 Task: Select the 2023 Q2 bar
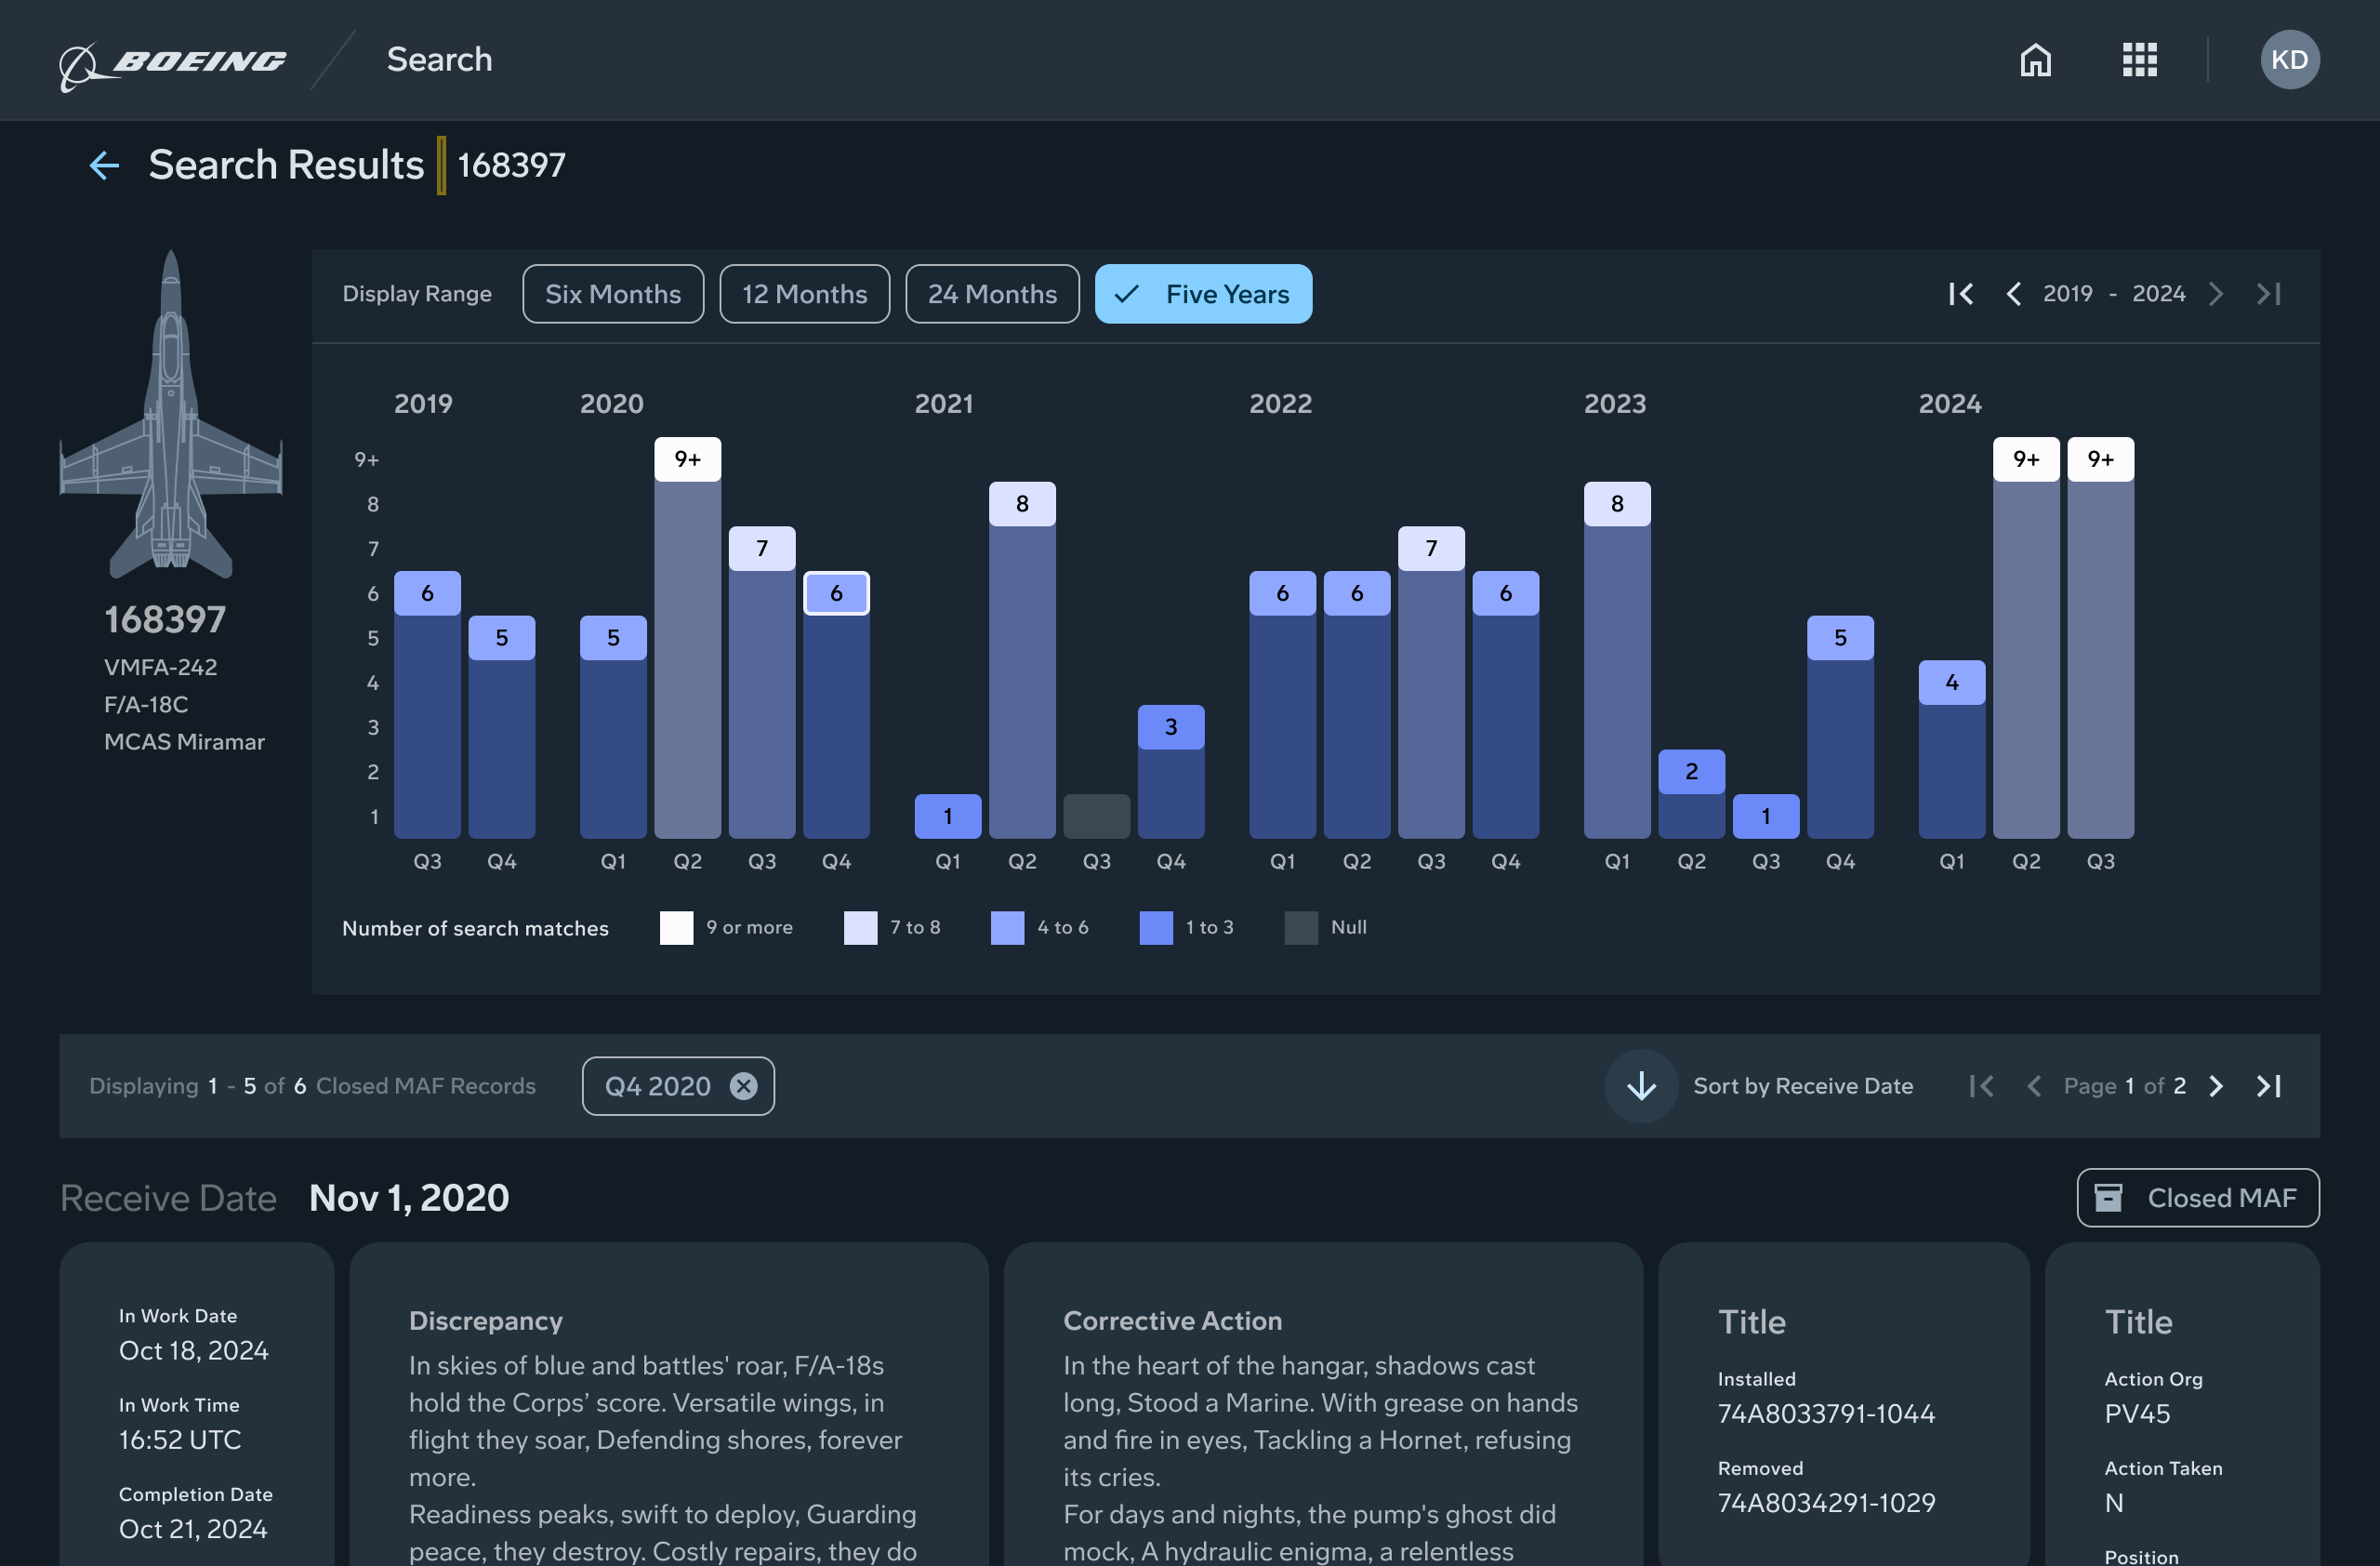coord(1691,794)
